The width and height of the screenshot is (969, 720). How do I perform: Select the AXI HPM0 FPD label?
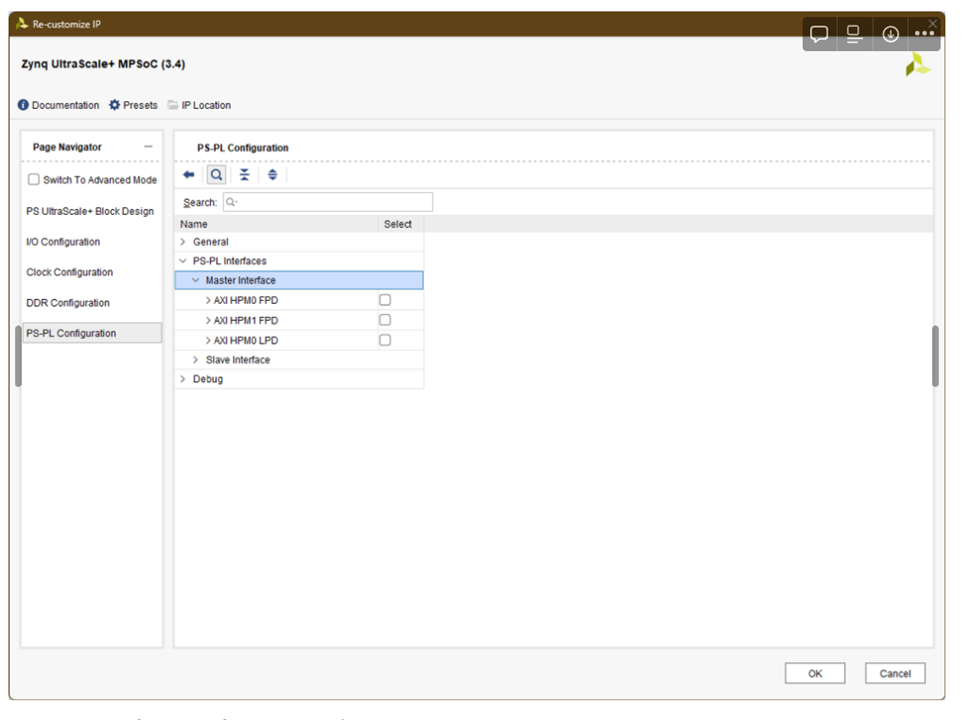point(246,300)
